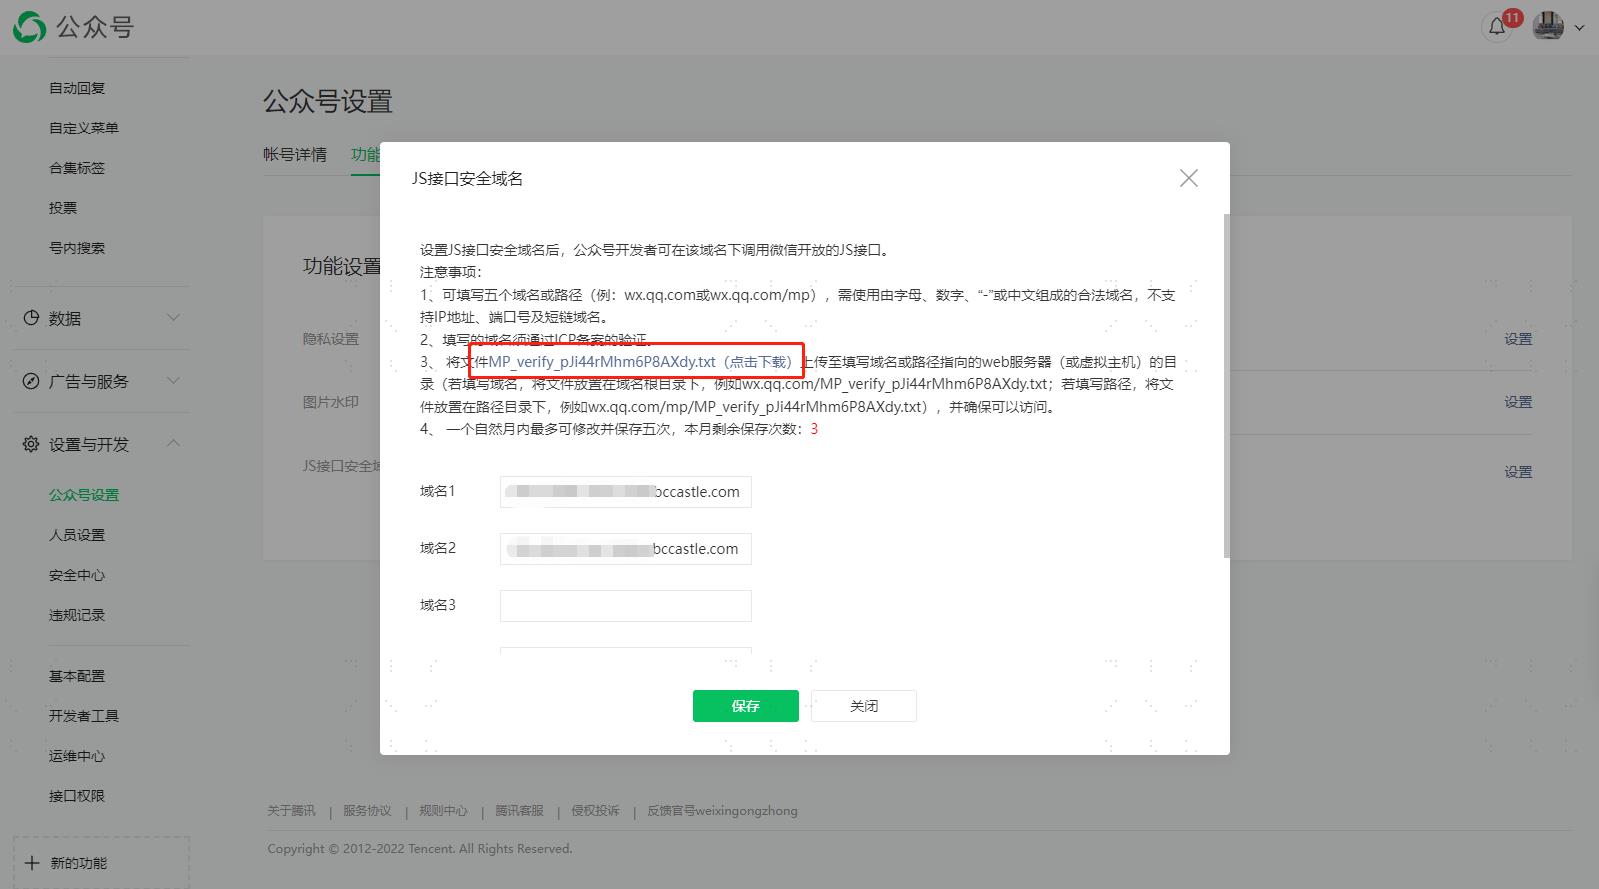
Task: Open 接口权限 in sidebar
Action: [x=77, y=796]
